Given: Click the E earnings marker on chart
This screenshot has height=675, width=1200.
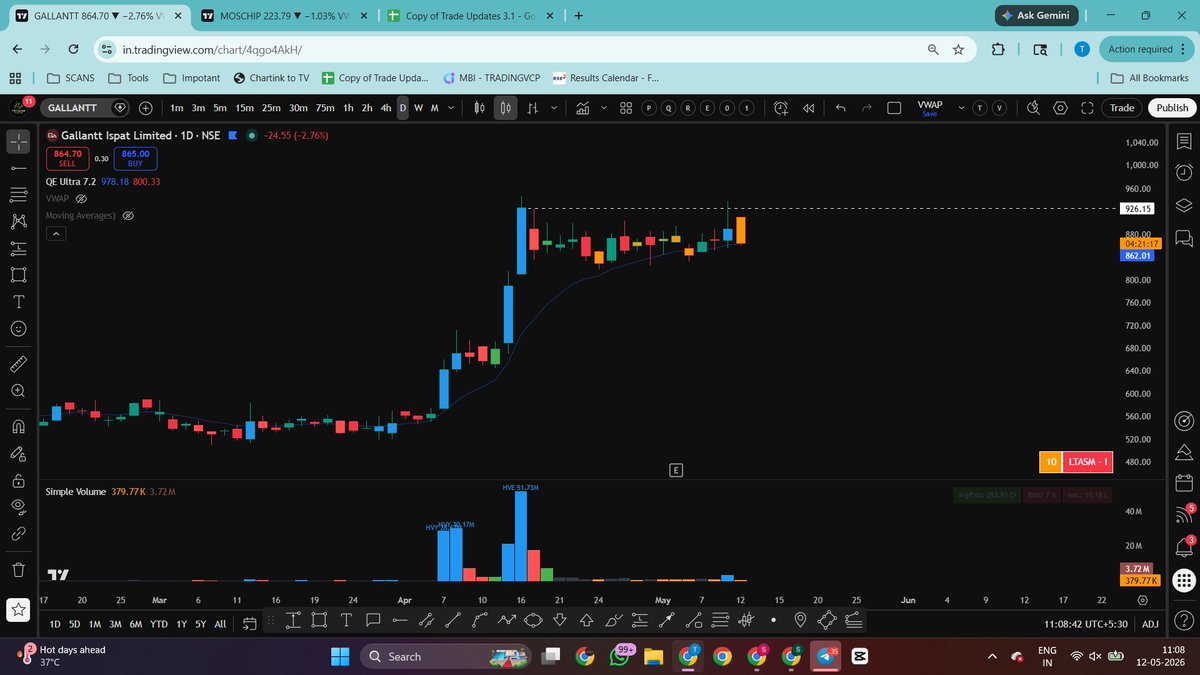Looking at the screenshot, I should point(676,469).
